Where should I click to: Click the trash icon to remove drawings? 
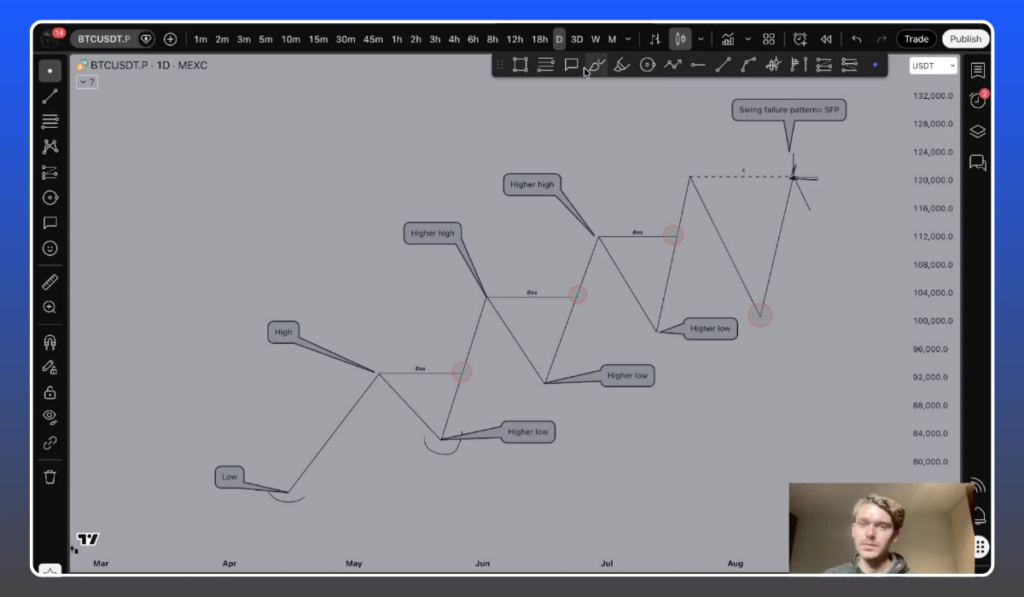click(x=50, y=477)
